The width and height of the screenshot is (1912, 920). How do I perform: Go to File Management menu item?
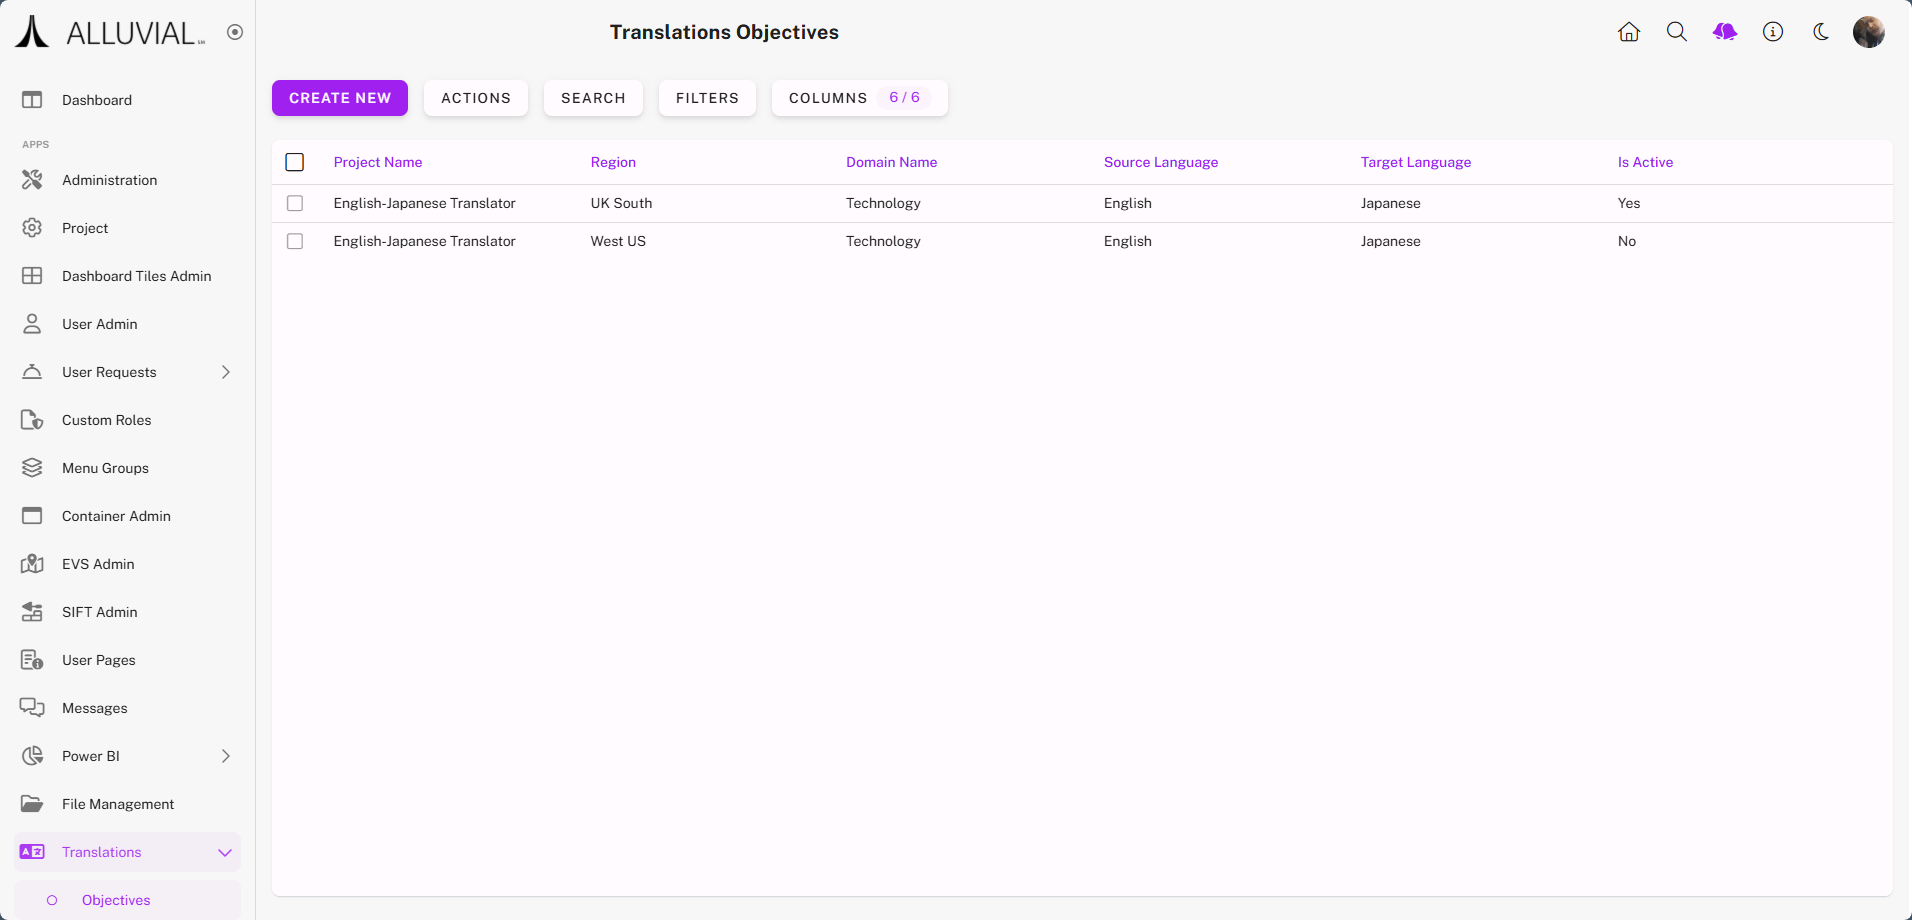click(118, 804)
